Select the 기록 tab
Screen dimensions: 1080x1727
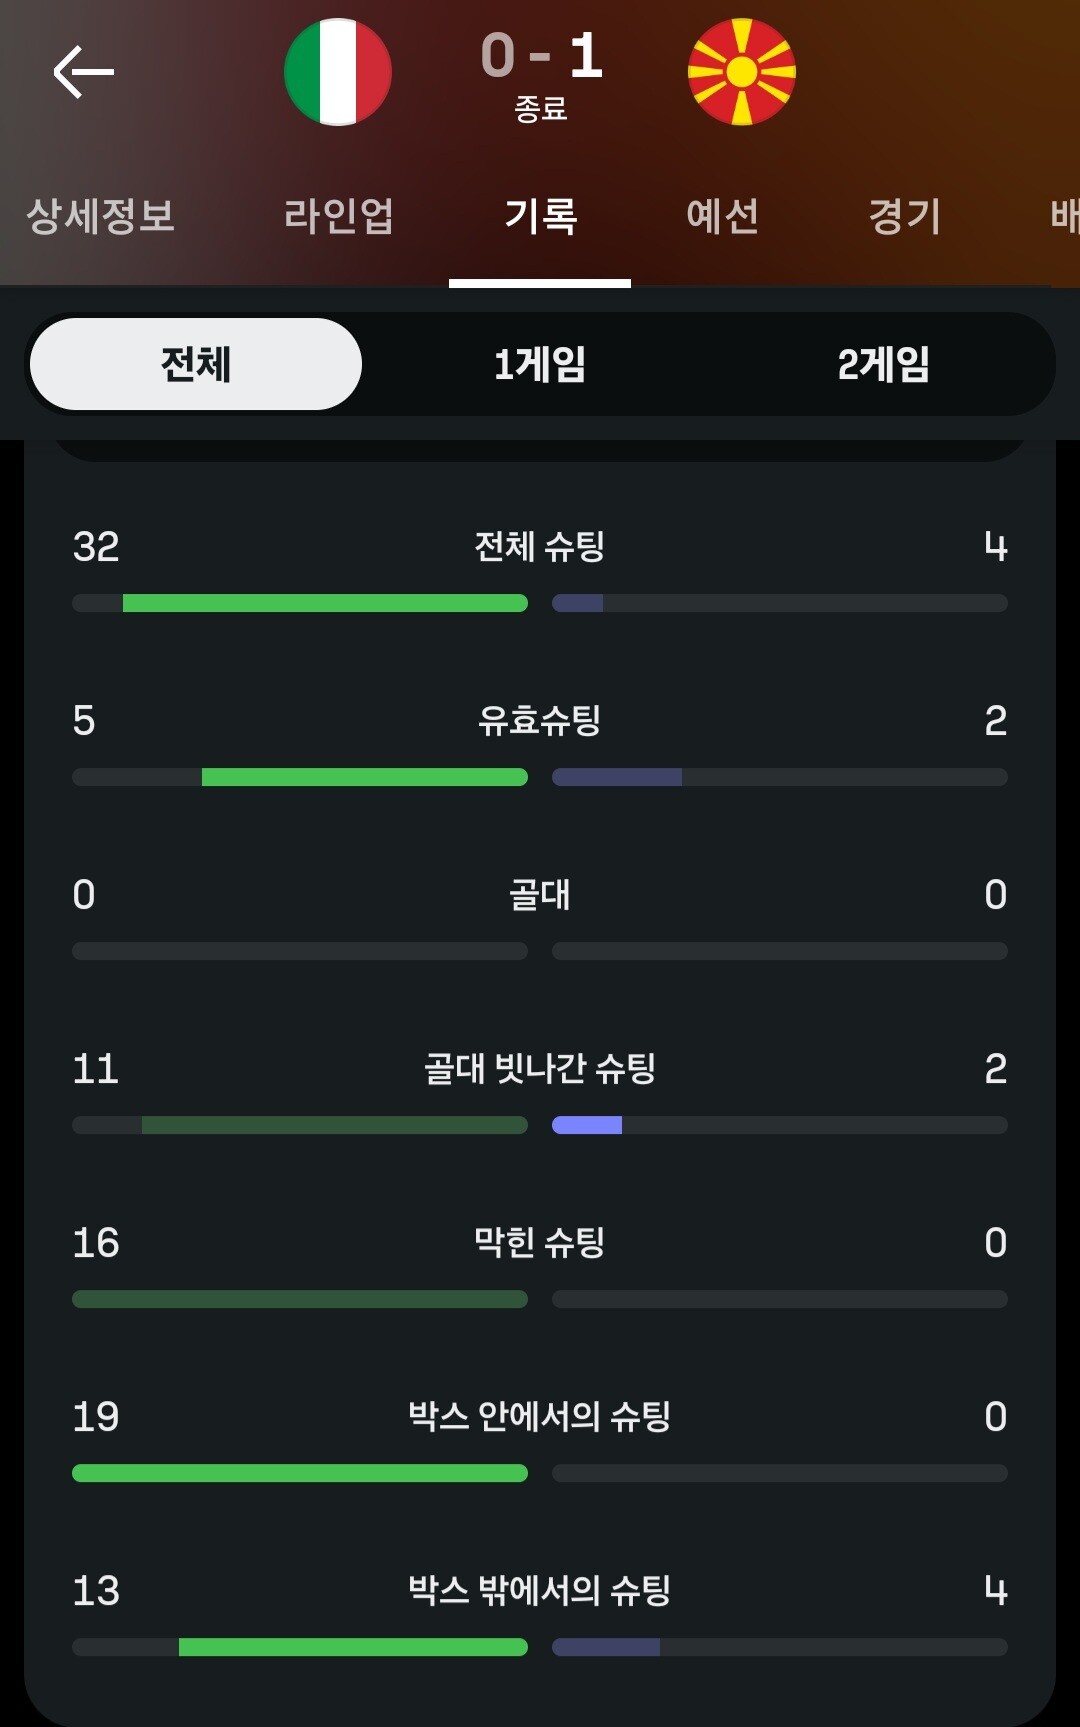[540, 216]
